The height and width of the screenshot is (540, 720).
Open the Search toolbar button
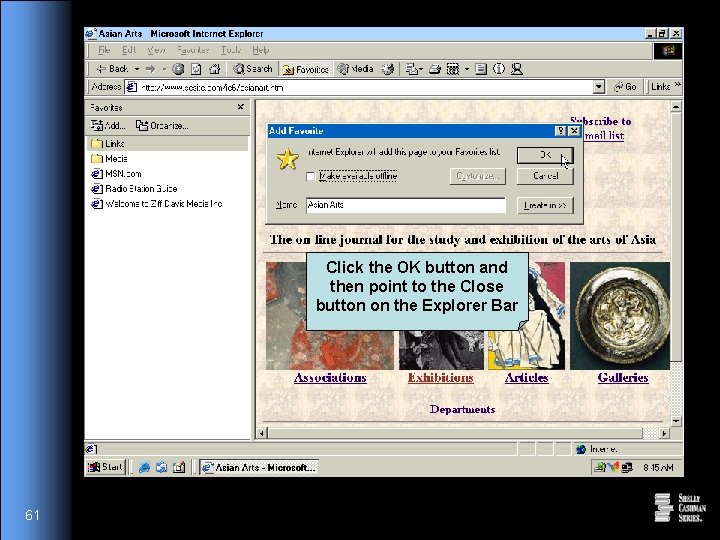253,69
